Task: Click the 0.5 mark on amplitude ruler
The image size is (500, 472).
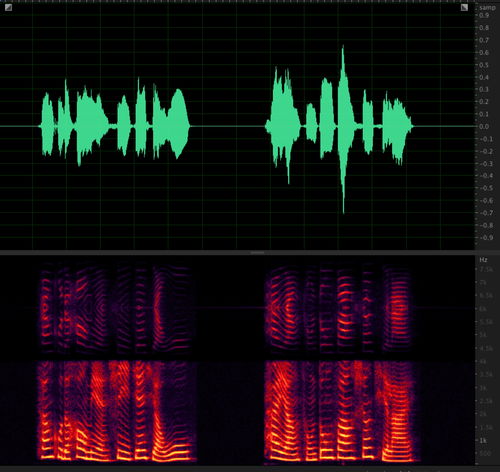Action: click(x=484, y=65)
